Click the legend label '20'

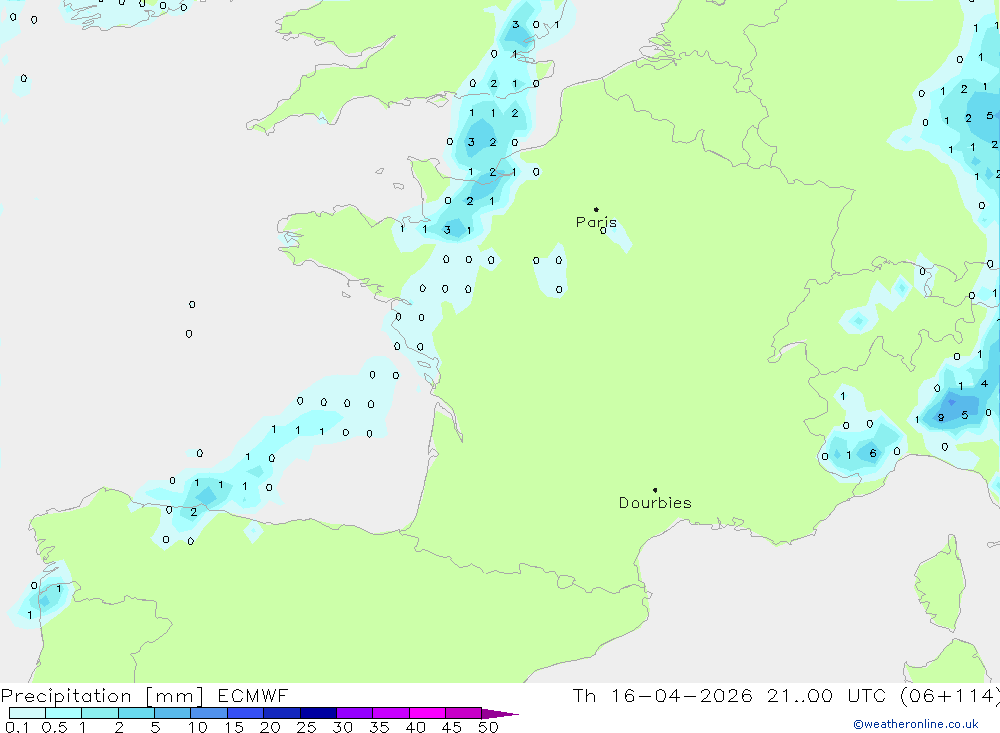click(270, 727)
